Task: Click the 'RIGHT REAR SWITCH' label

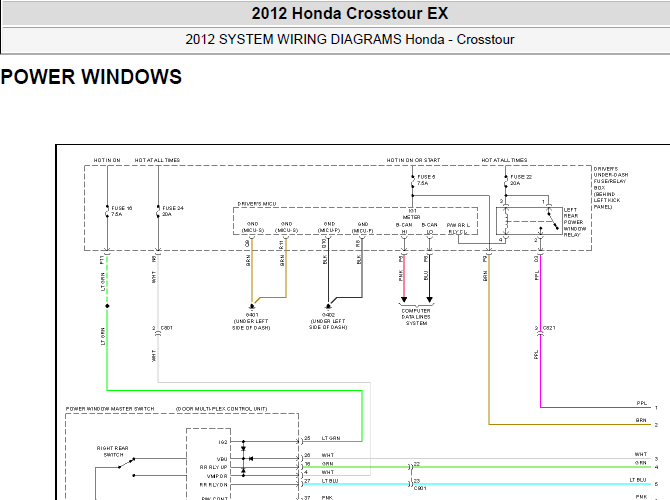Action: (x=113, y=452)
